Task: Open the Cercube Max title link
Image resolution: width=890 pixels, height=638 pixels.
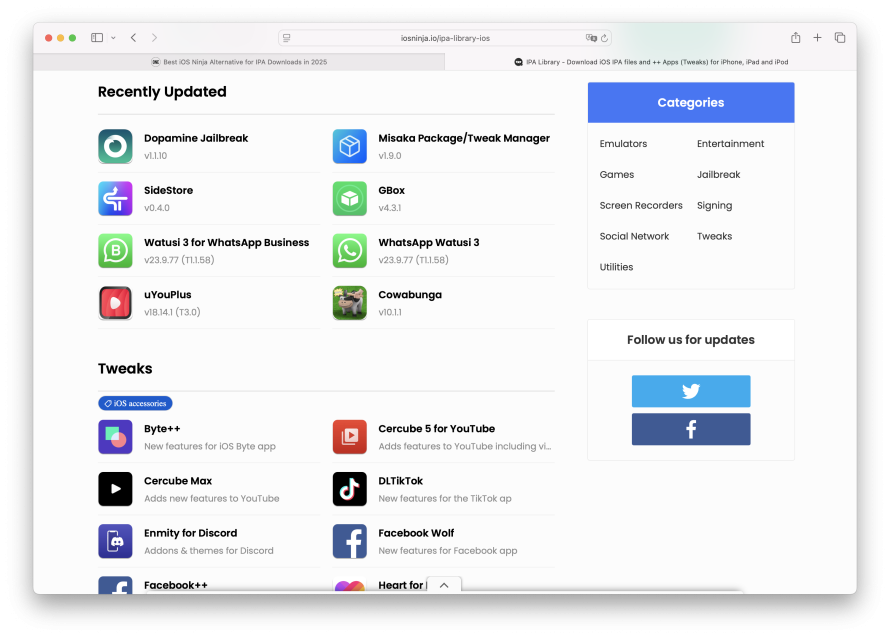Action: (x=178, y=481)
